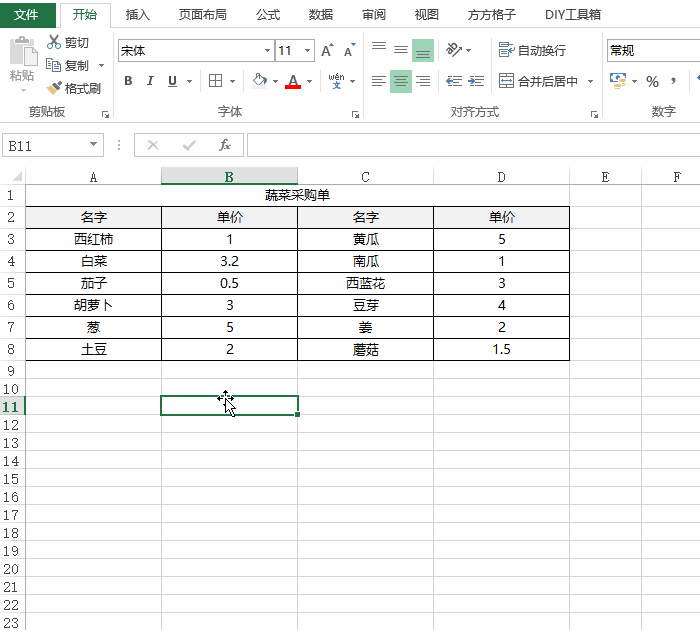Switch to the 公式 (Formulas) tab

[268, 15]
